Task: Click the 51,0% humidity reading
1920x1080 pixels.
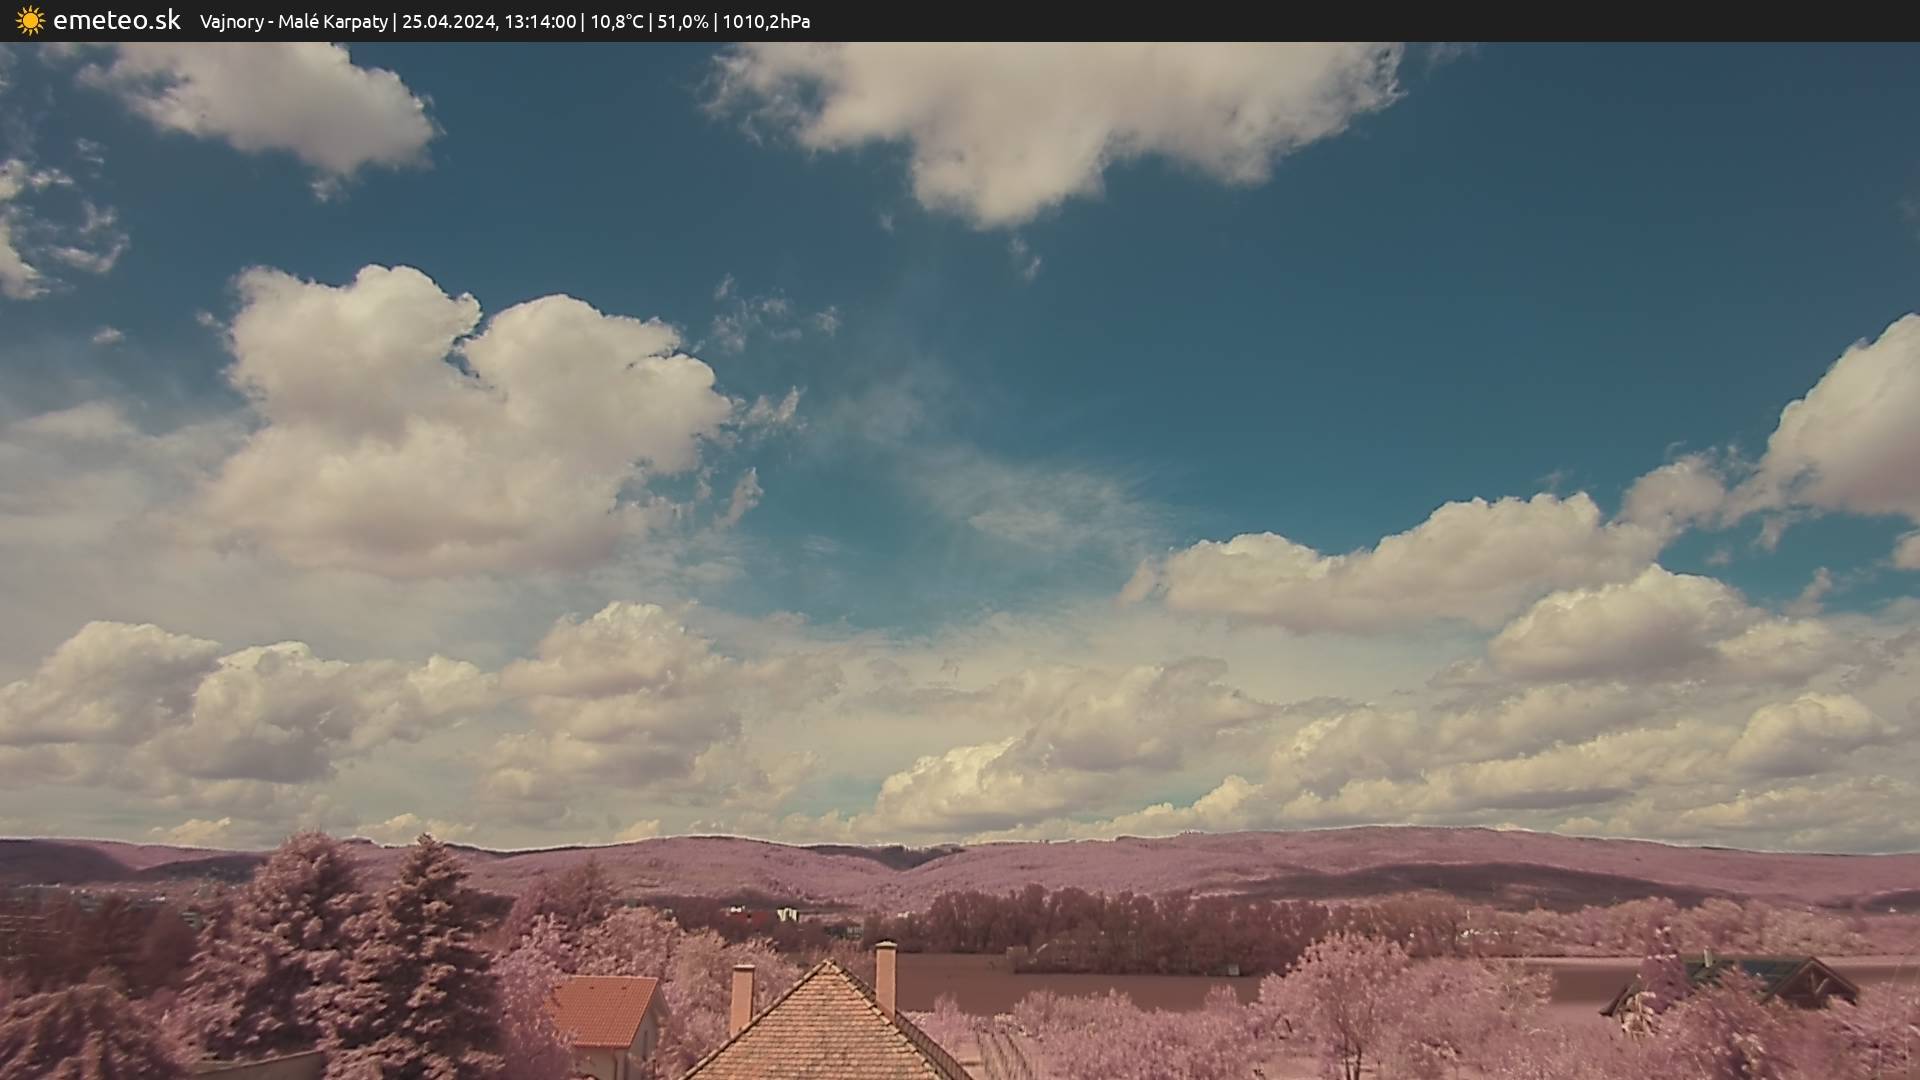Action: pyautogui.click(x=682, y=21)
